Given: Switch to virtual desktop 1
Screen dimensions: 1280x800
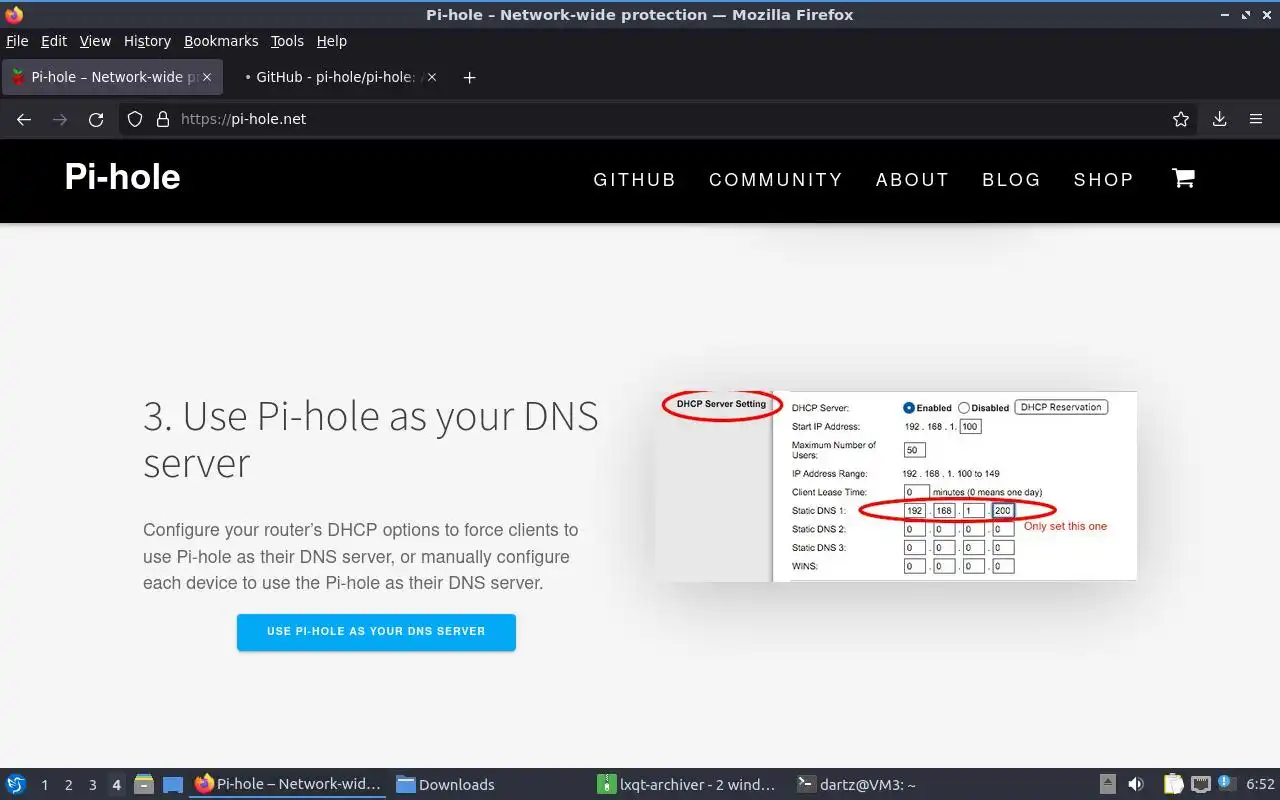Looking at the screenshot, I should click(44, 784).
